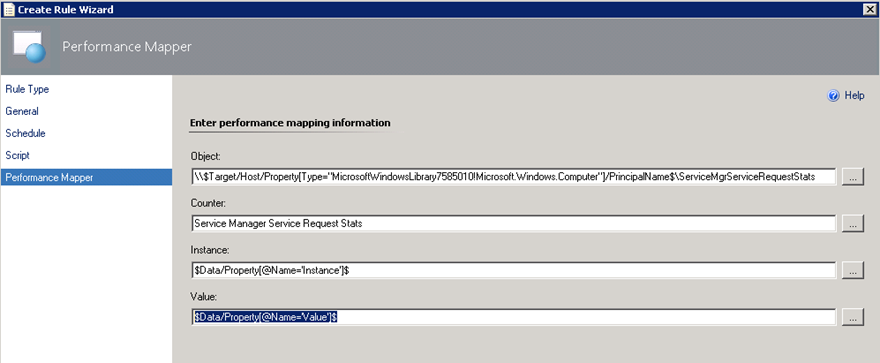Select the Performance Mapper step
The width and height of the screenshot is (880, 363).
(x=86, y=177)
